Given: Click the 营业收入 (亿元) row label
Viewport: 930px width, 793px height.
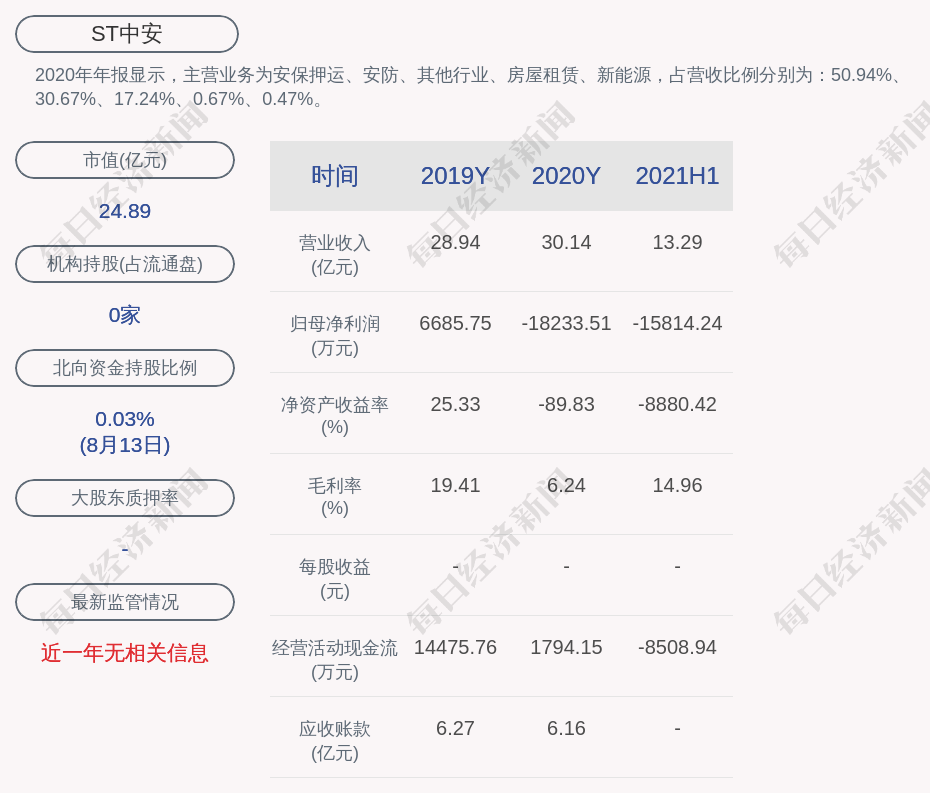Looking at the screenshot, I should [x=335, y=254].
